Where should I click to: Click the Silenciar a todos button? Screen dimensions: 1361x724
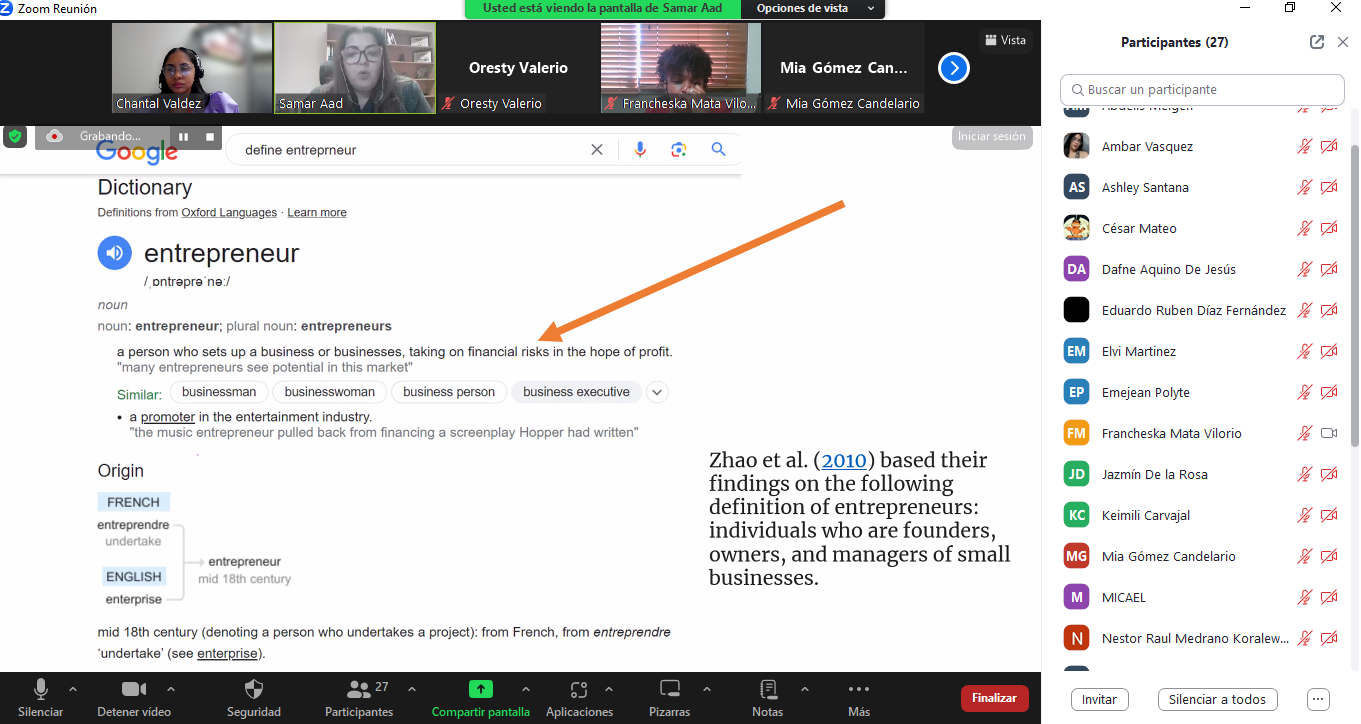(x=1217, y=699)
